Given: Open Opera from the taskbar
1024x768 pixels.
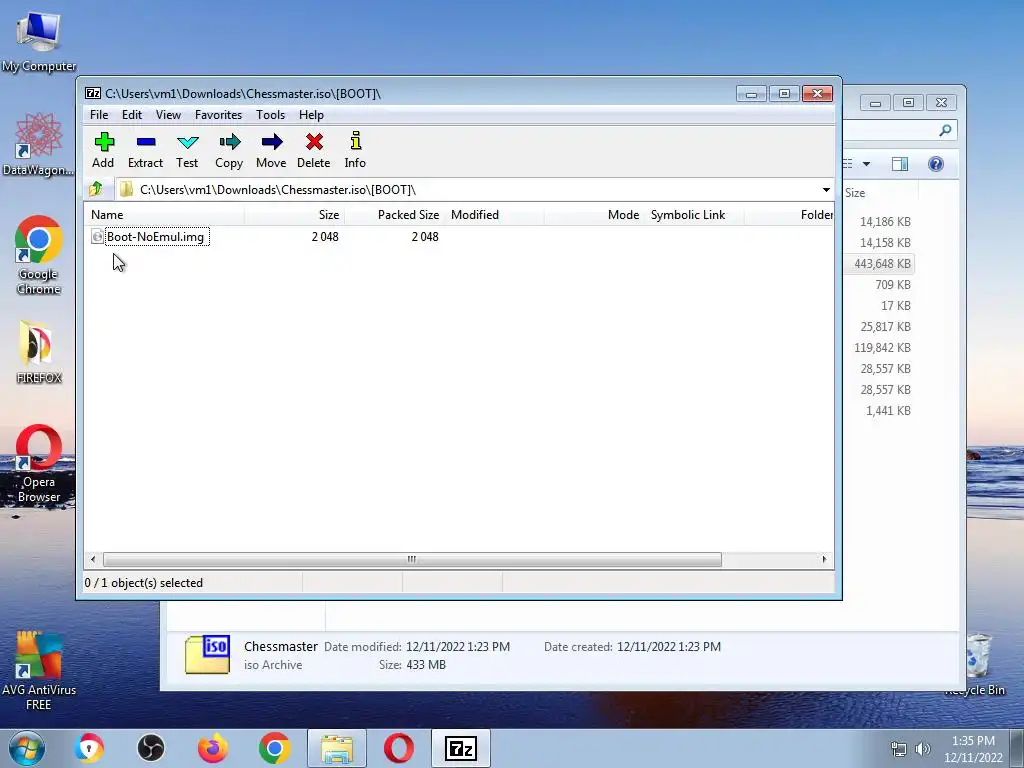Looking at the screenshot, I should 398,748.
